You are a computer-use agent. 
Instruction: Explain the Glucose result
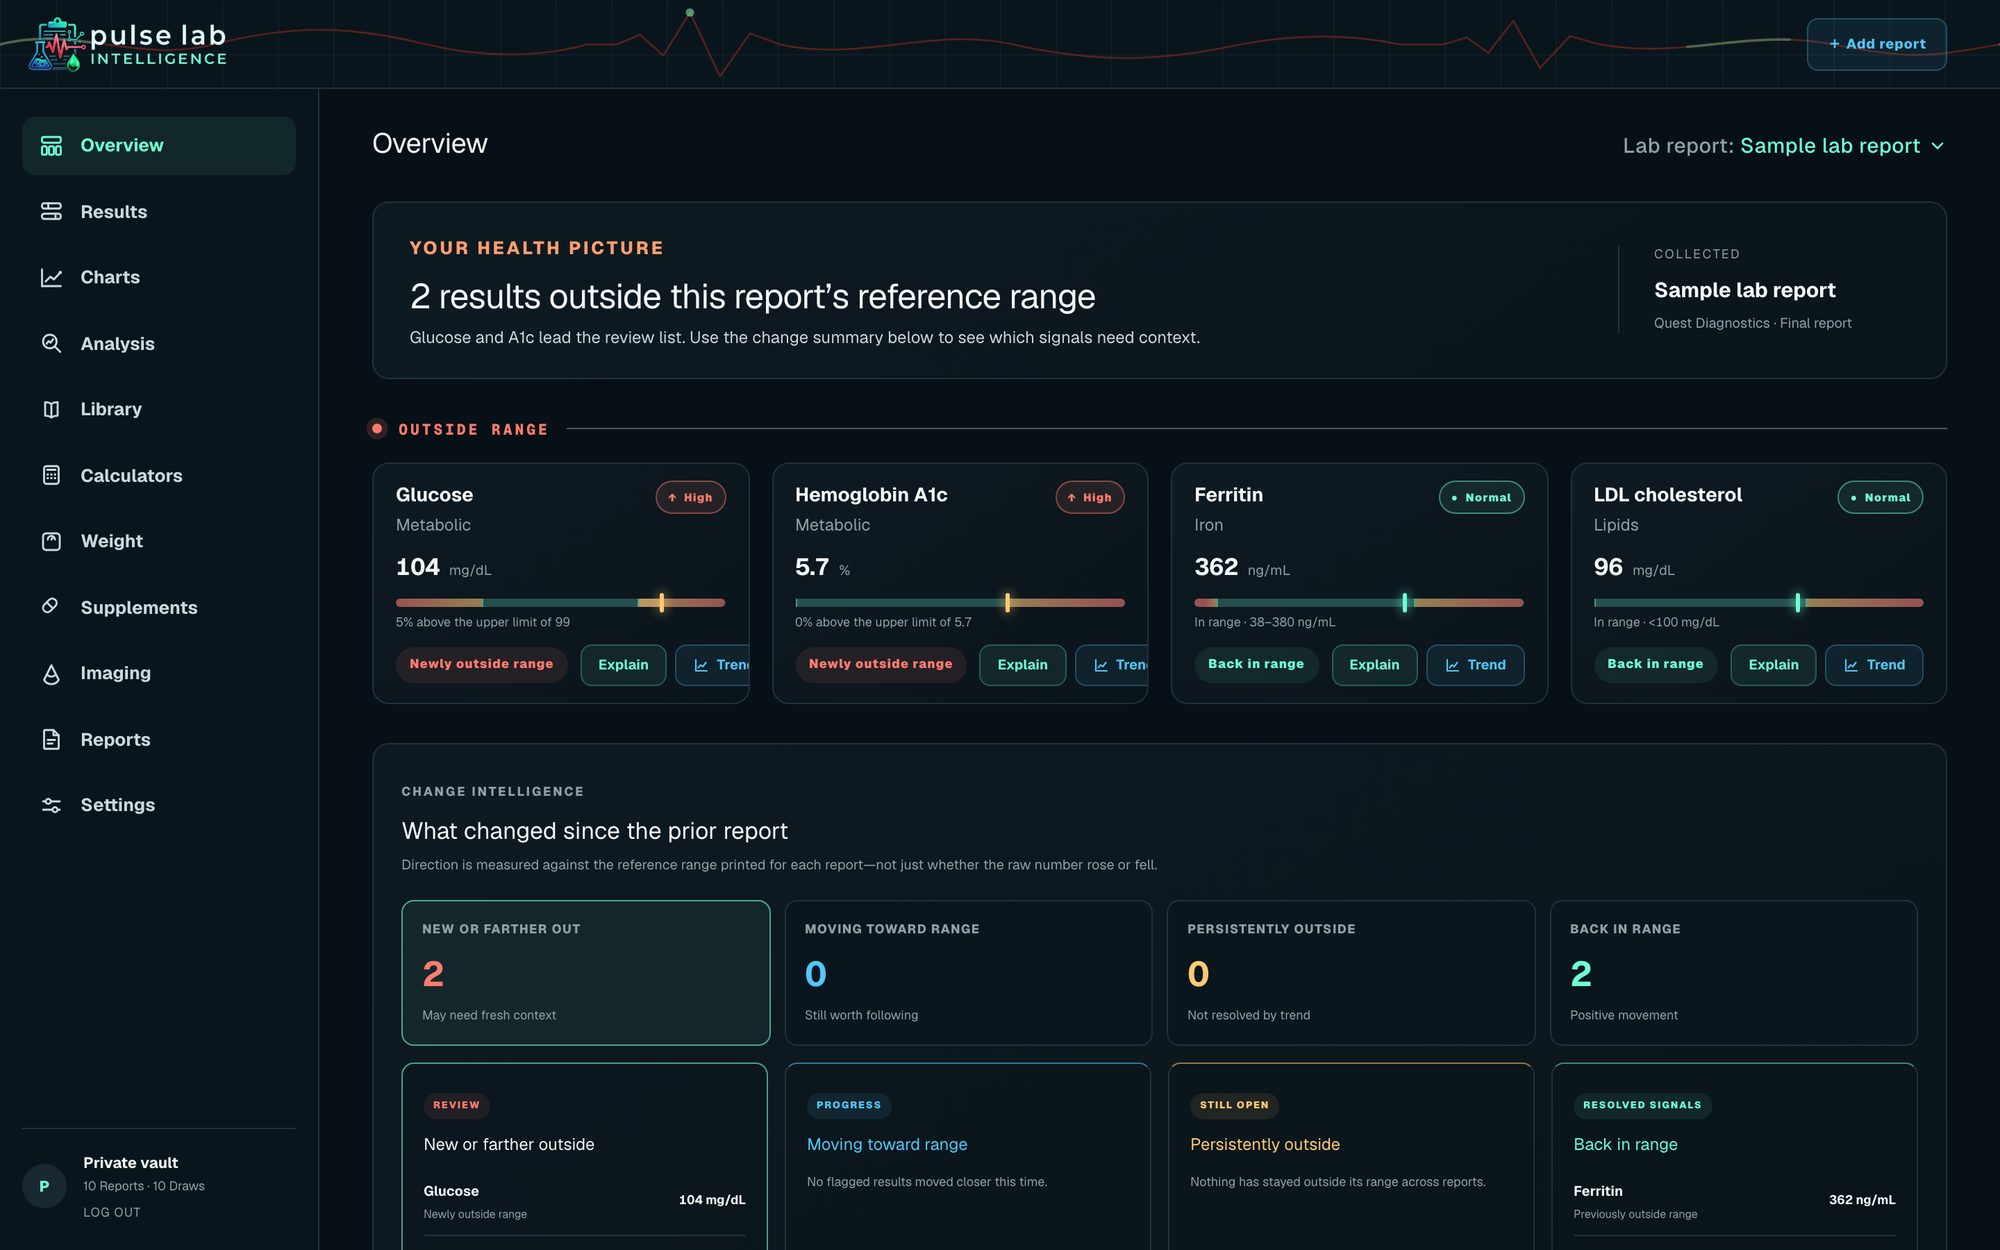pyautogui.click(x=623, y=665)
